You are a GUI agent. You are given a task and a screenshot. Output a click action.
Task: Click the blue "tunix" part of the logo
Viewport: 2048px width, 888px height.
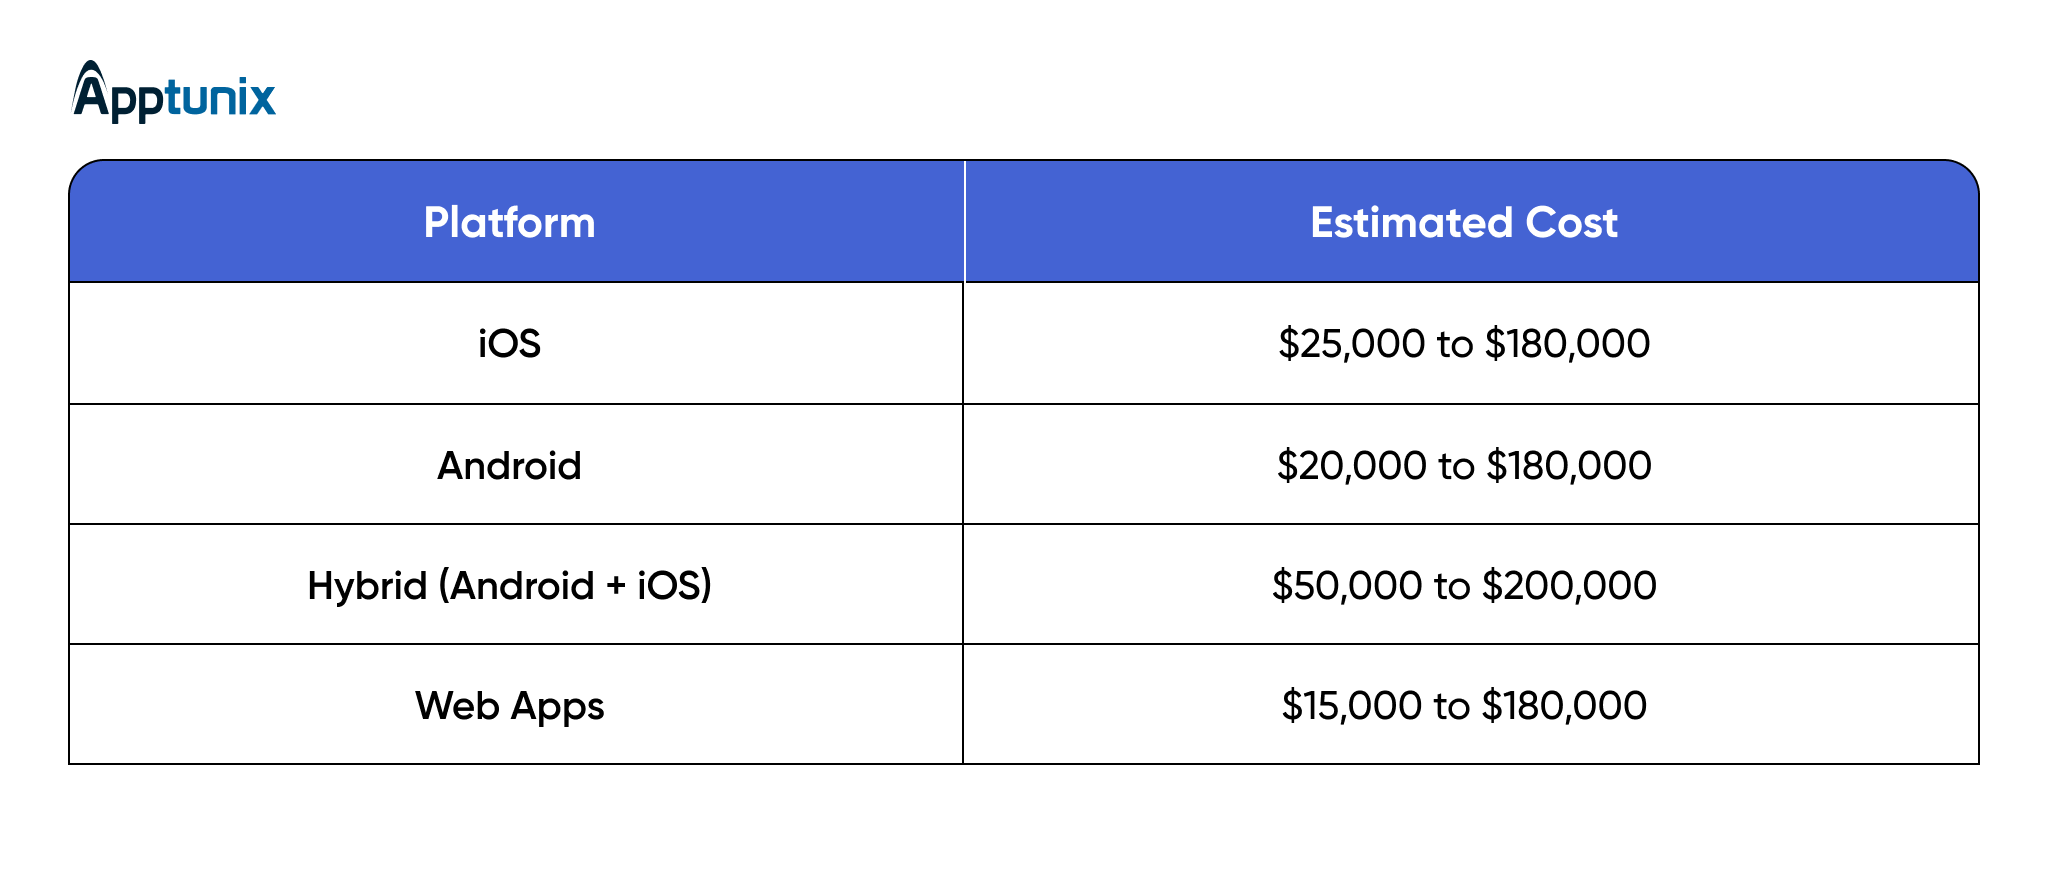click(x=220, y=98)
